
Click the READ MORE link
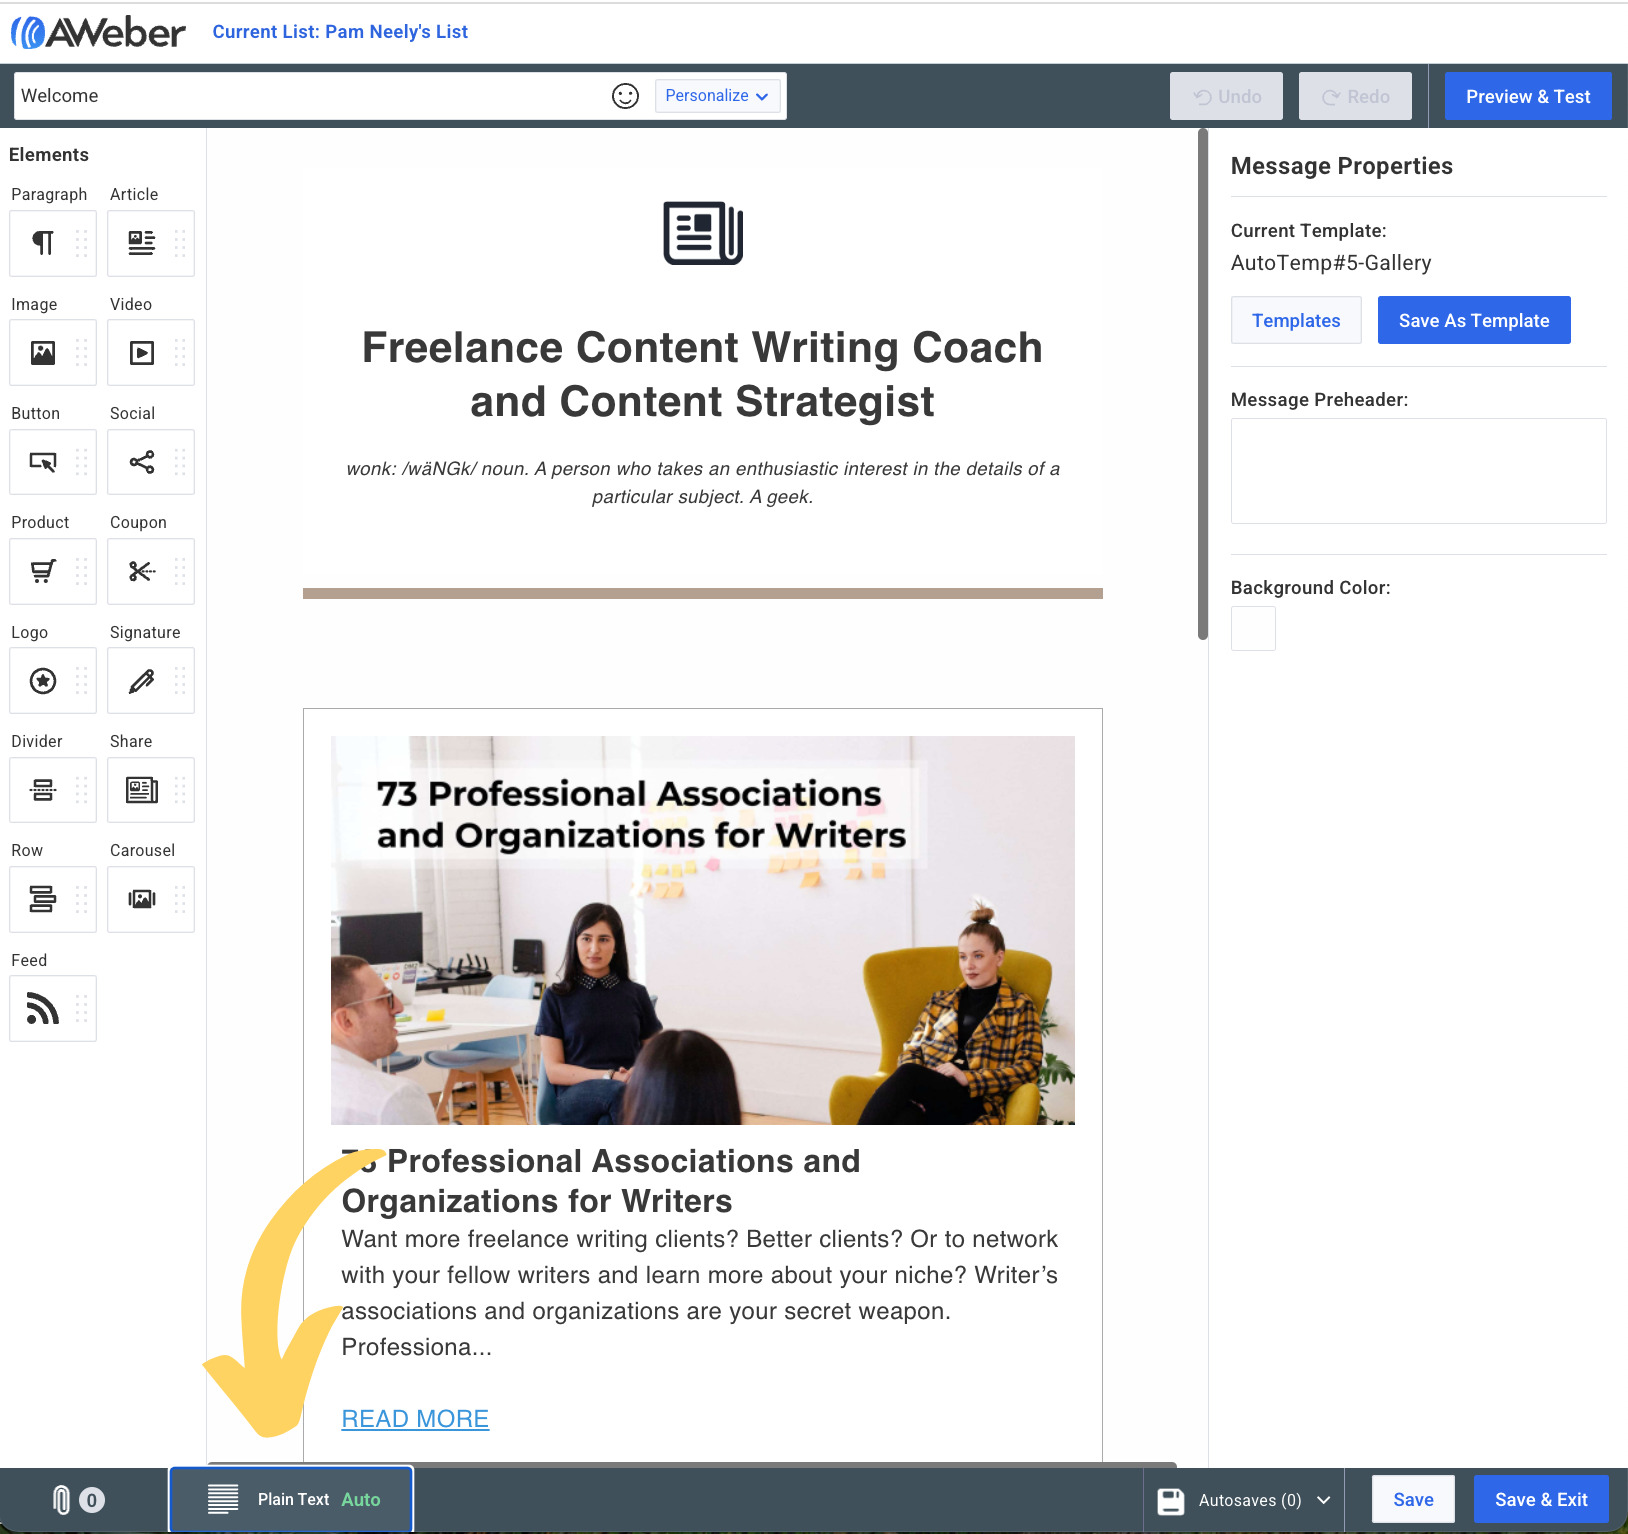pos(414,1418)
